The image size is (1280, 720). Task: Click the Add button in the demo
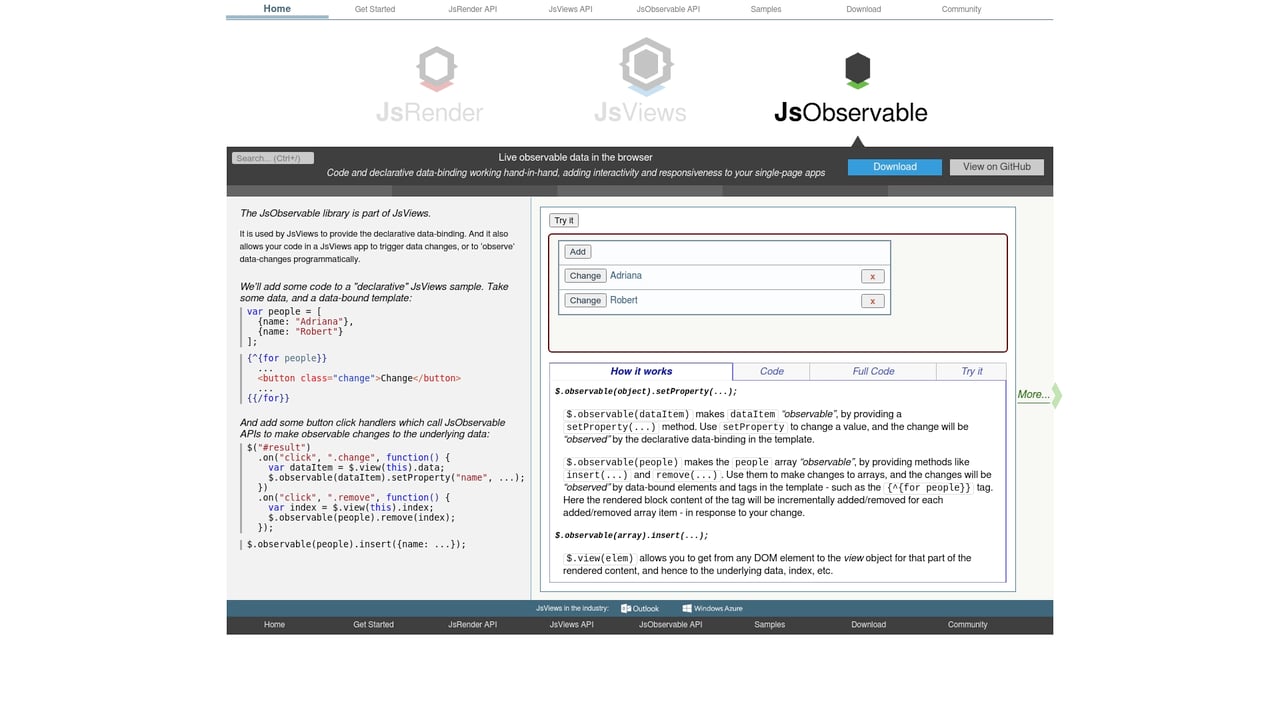point(577,251)
